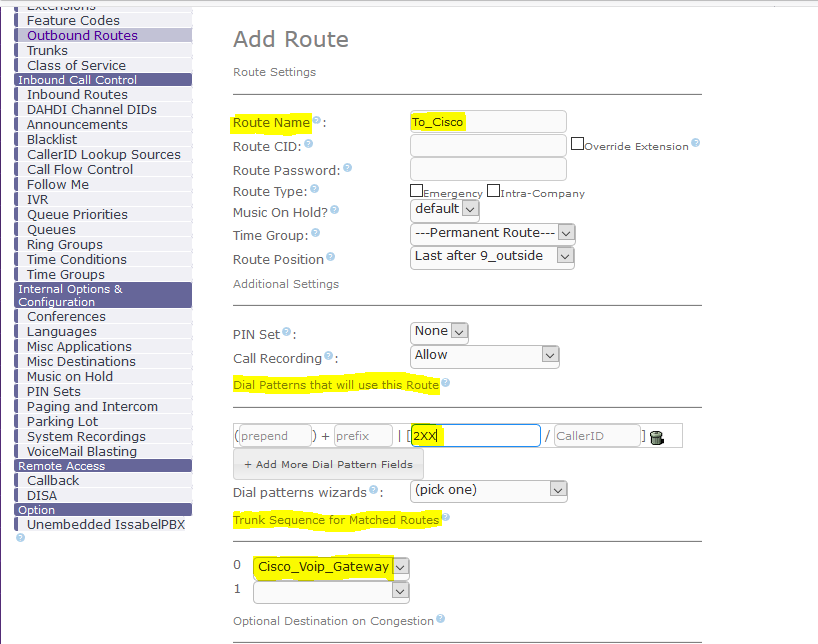Expand the Route Position dropdown
Image resolution: width=818 pixels, height=644 pixels.
[492, 256]
